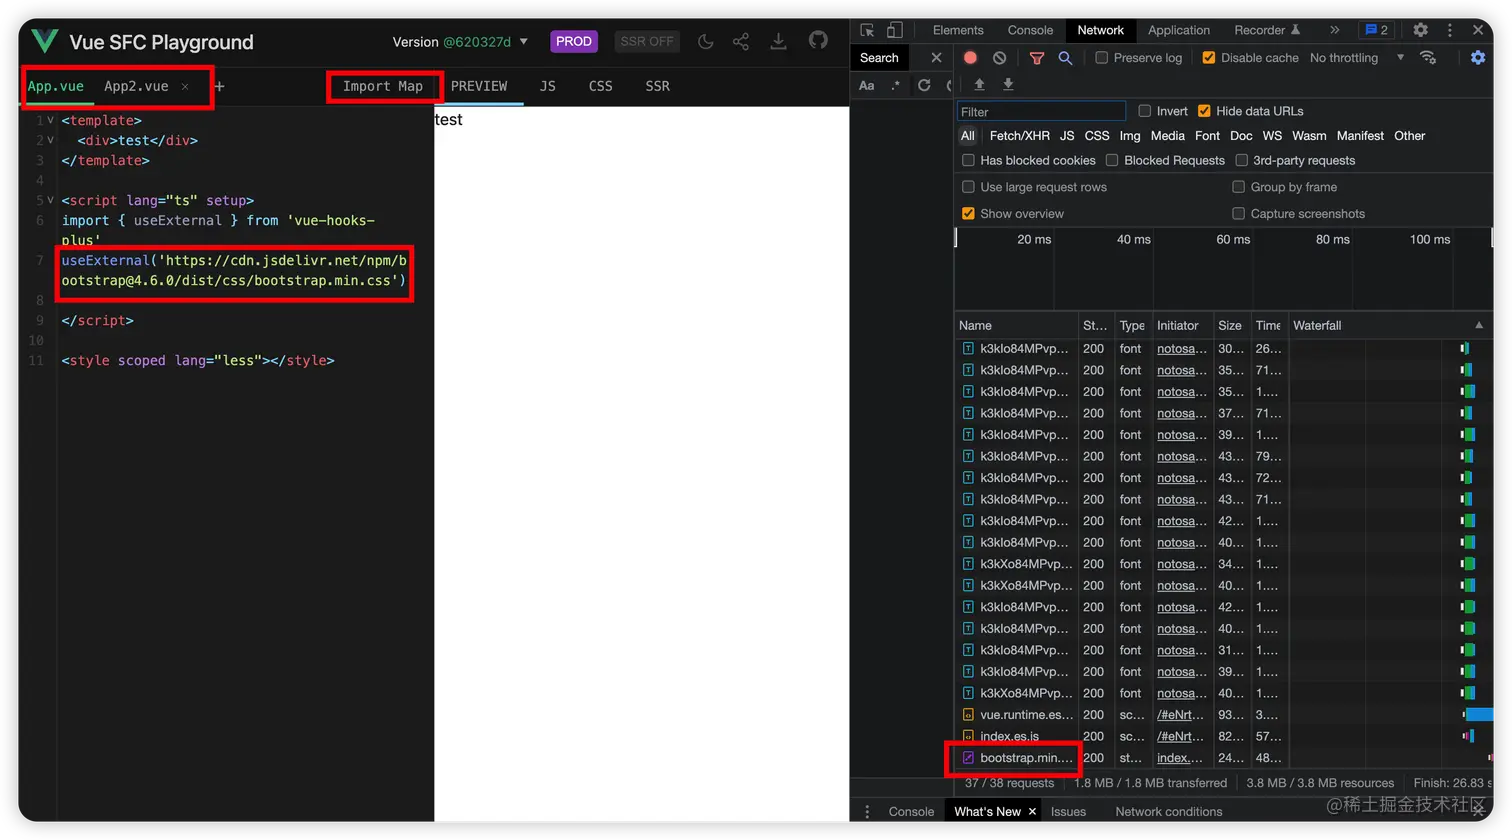
Task: Open the Application tab
Action: coord(1179,30)
